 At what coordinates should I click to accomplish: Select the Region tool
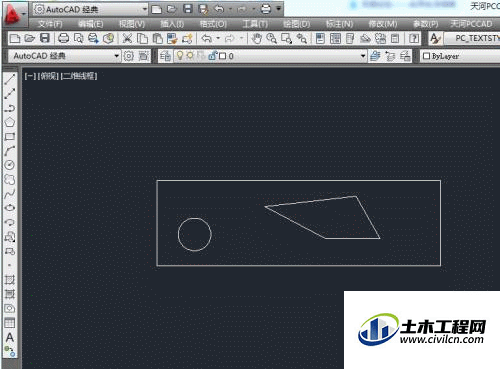tap(10, 308)
